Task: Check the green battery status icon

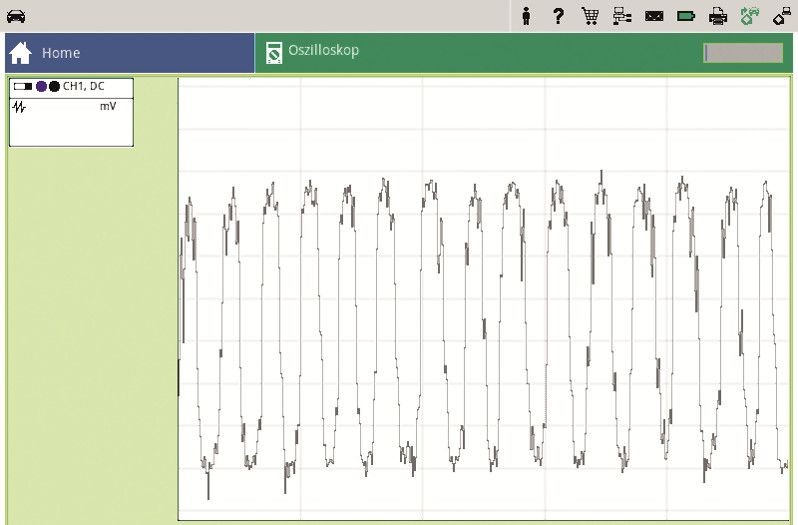Action: (x=686, y=16)
